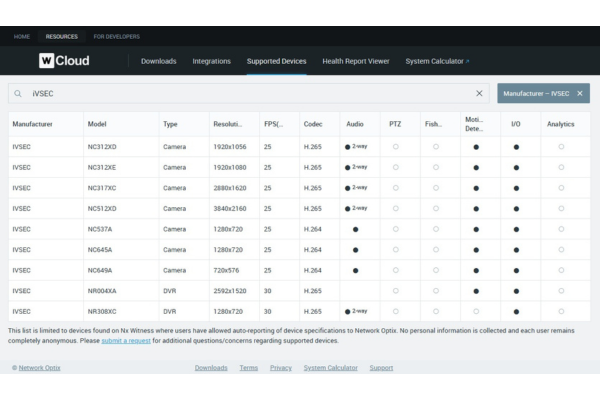This screenshot has height=400, width=600.
Task: Click the PTZ circle for NC312XE
Action: coord(396,167)
